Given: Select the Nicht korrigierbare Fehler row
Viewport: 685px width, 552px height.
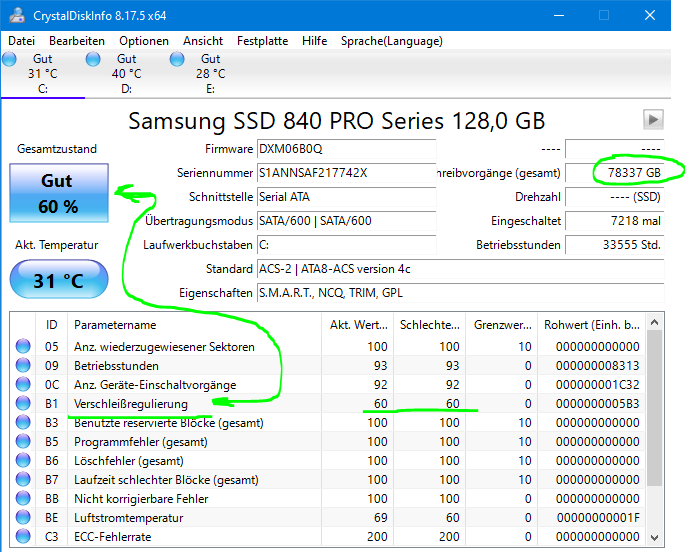Looking at the screenshot, I should 328,499.
